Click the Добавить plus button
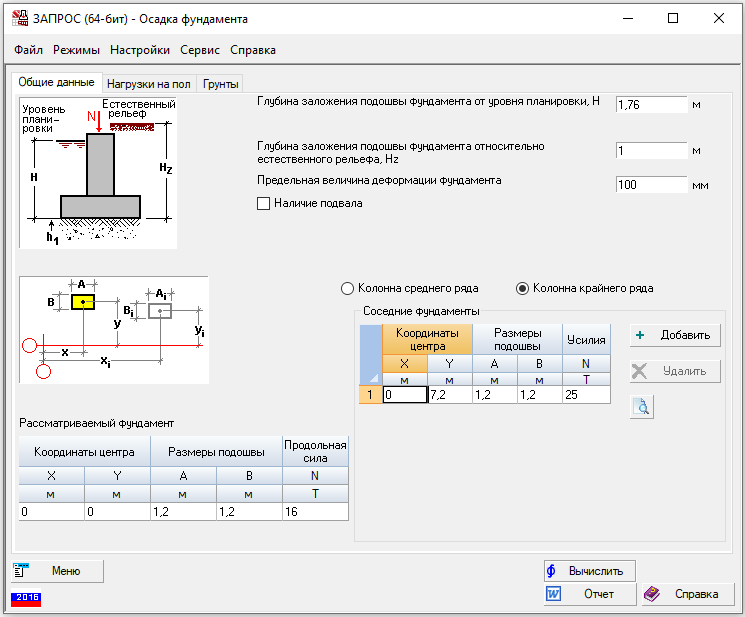Screen dimensions: 745x617 [675, 335]
